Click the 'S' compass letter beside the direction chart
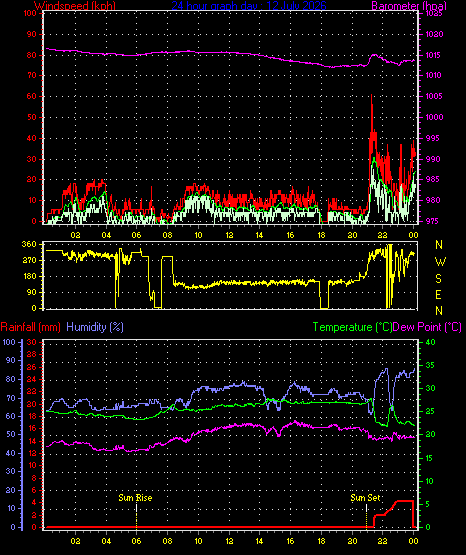This screenshot has width=466, height=555. point(438,279)
